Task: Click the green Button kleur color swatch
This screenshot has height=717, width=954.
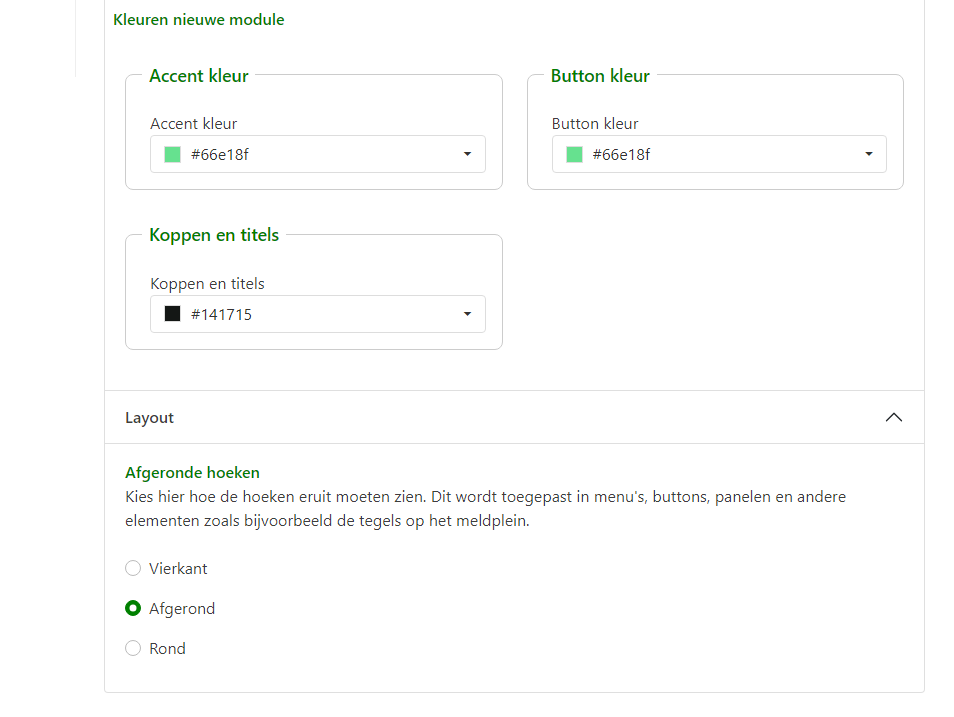Action: pos(574,154)
